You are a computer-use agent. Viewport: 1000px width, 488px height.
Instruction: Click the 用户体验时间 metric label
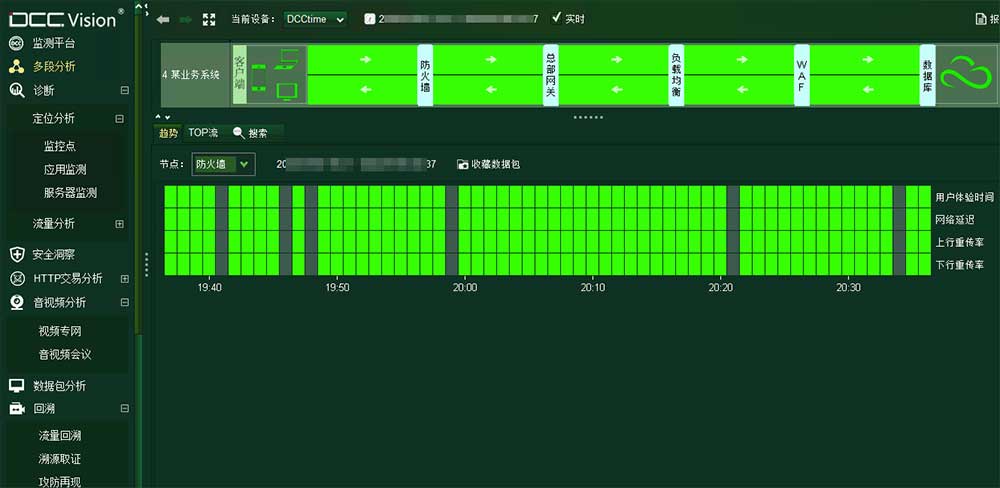[x=965, y=197]
